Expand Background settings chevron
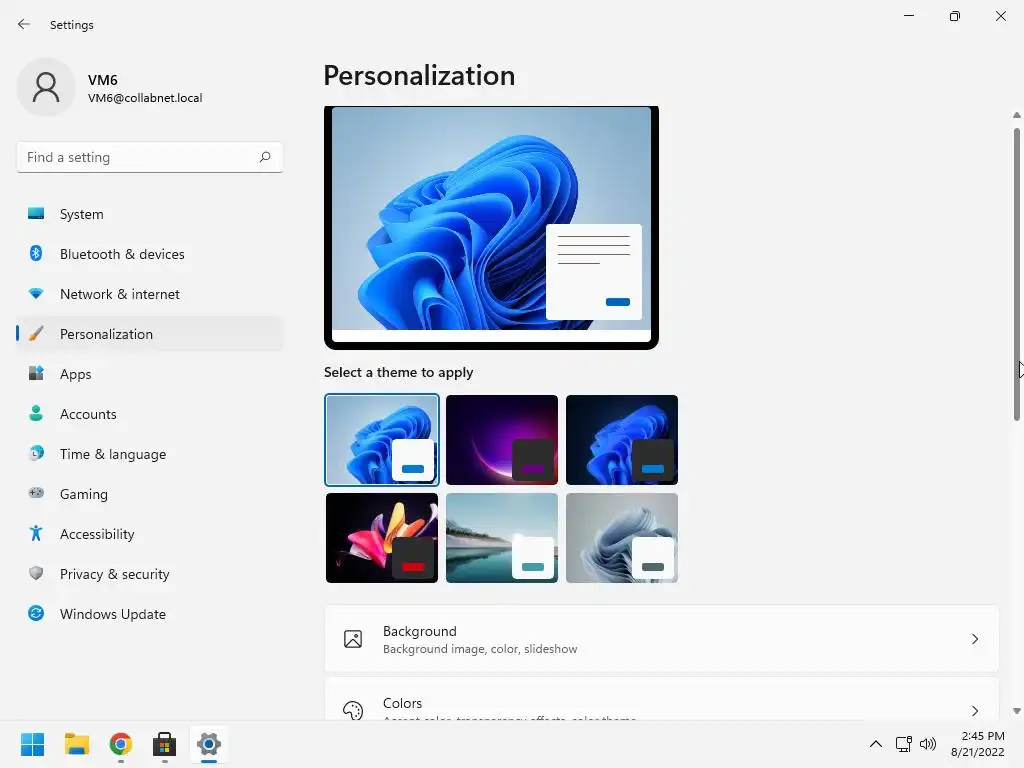 click(x=974, y=639)
